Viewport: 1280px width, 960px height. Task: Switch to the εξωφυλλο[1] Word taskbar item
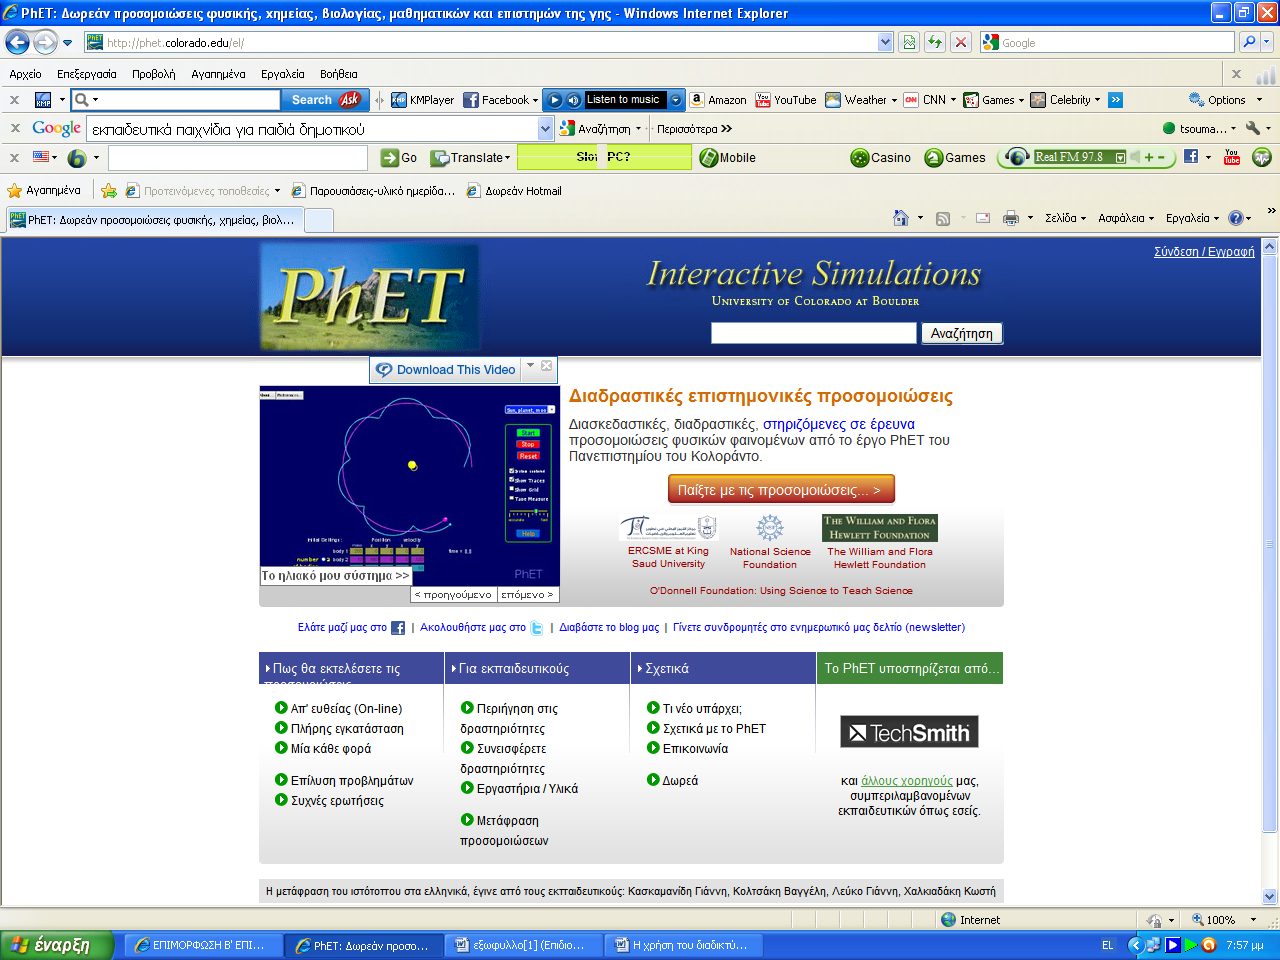[x=521, y=945]
